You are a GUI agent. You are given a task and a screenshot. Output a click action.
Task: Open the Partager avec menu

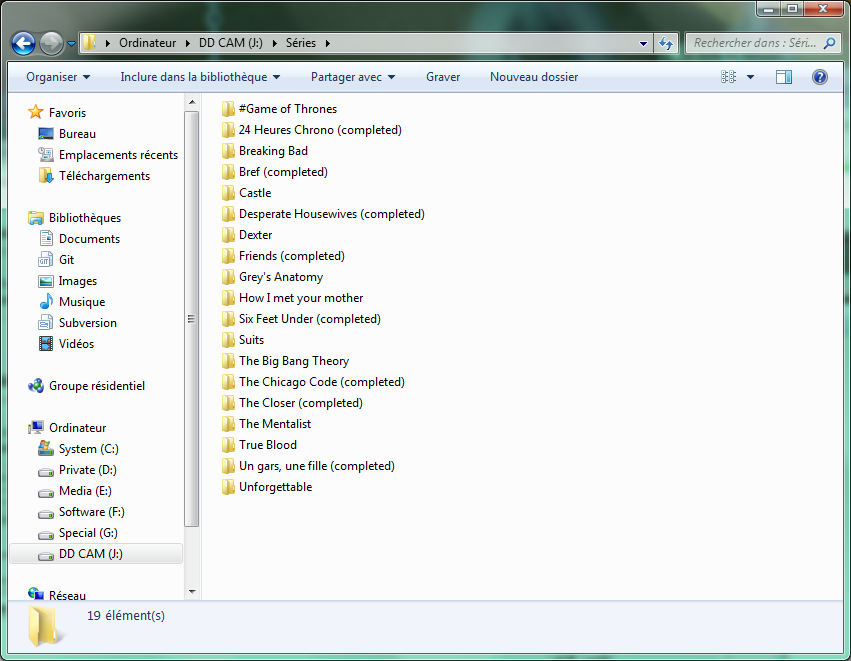[352, 77]
